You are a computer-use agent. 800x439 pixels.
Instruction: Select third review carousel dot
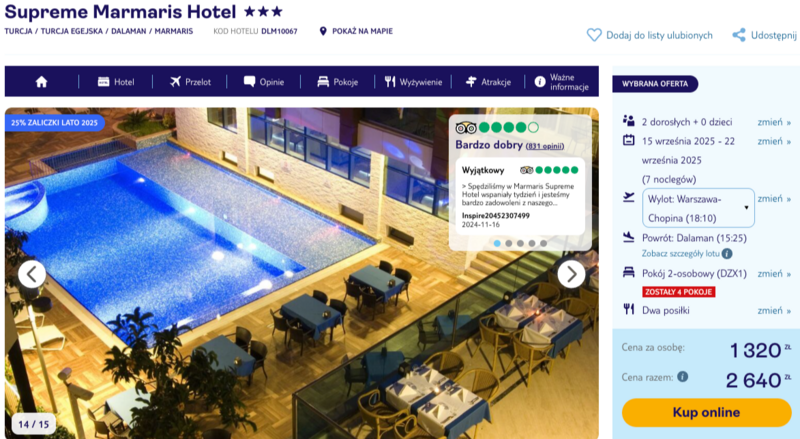tap(520, 243)
